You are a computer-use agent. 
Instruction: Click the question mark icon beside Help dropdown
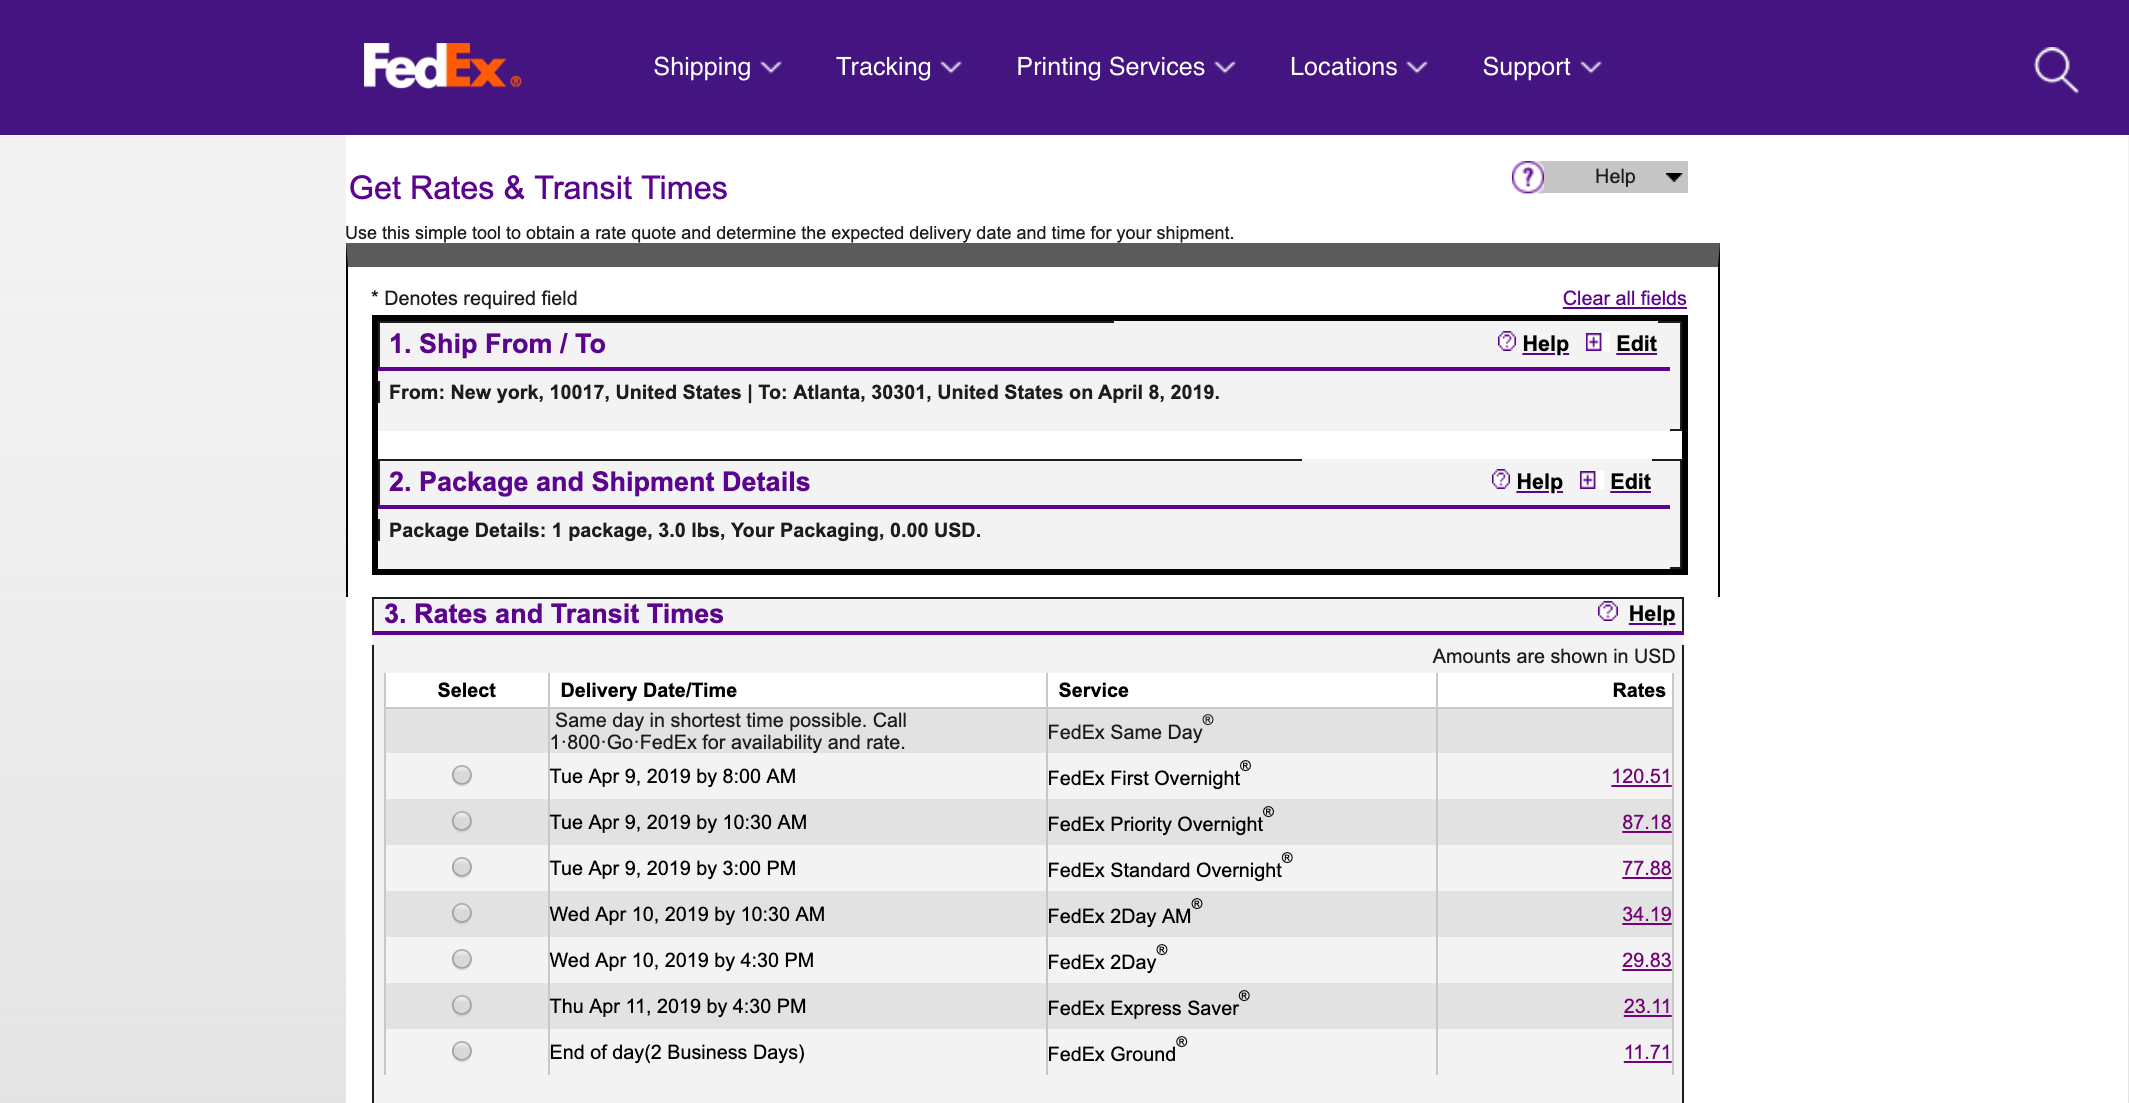pyautogui.click(x=1527, y=177)
